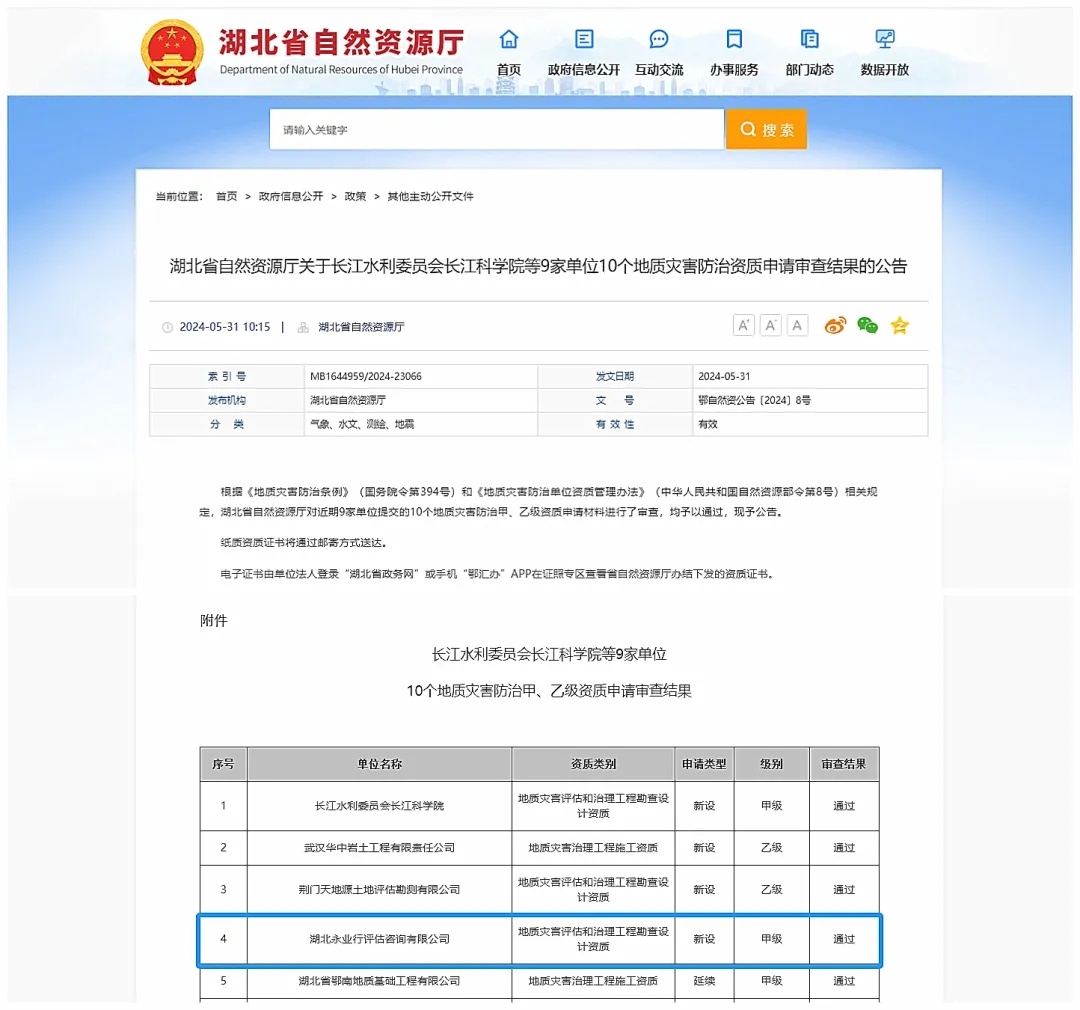Click the speech bubble icon for 互动交流
Viewport: 1080px width, 1010px height.
[x=658, y=39]
